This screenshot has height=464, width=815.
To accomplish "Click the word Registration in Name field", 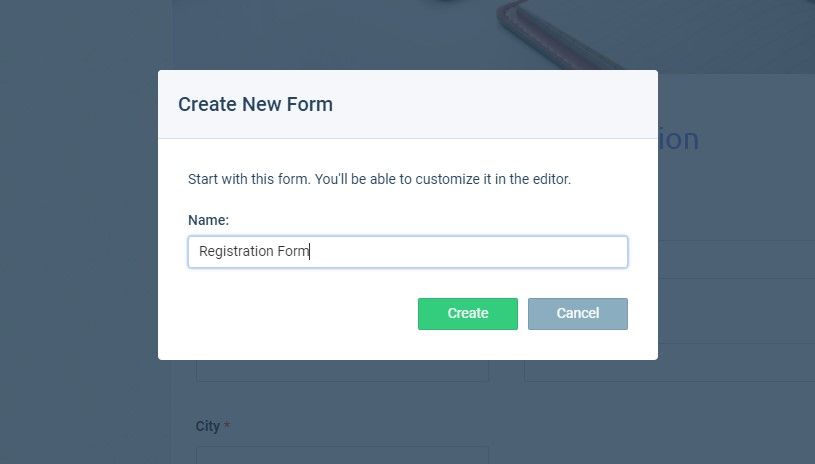I will 236,251.
